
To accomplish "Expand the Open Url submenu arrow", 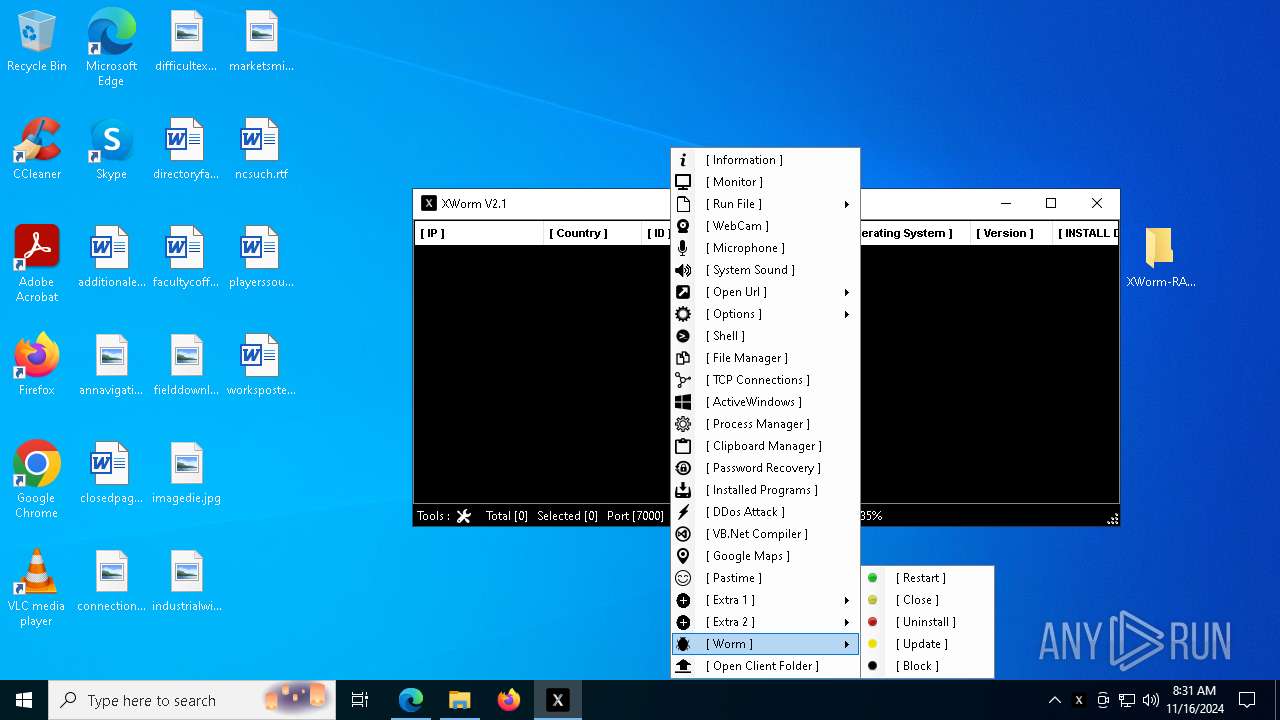I will [846, 292].
